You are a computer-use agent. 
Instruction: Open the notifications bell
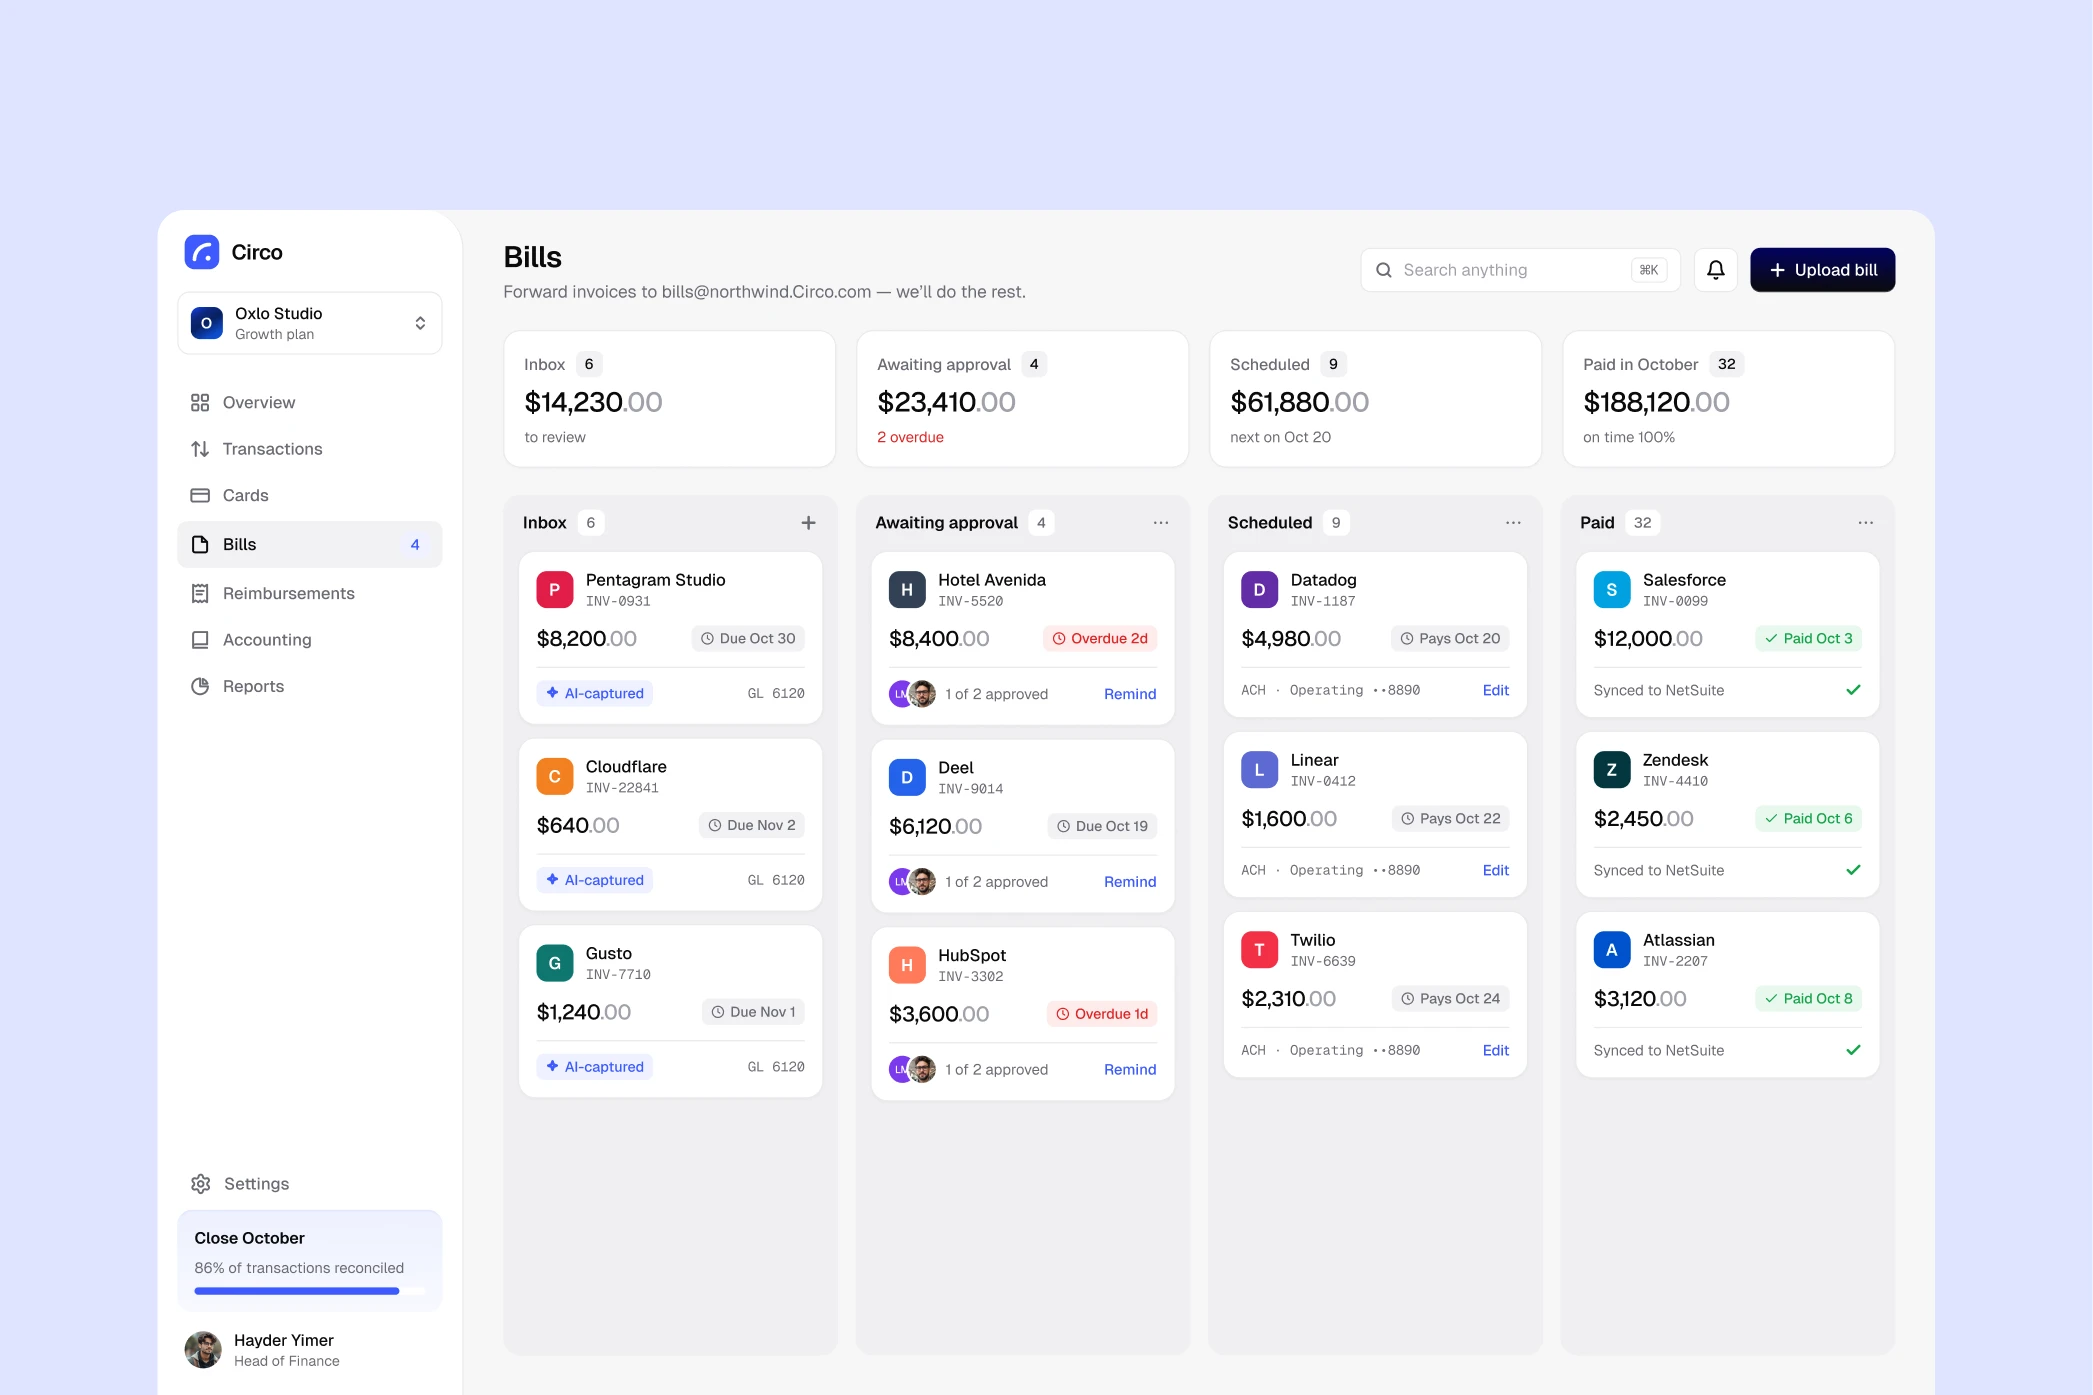1715,270
